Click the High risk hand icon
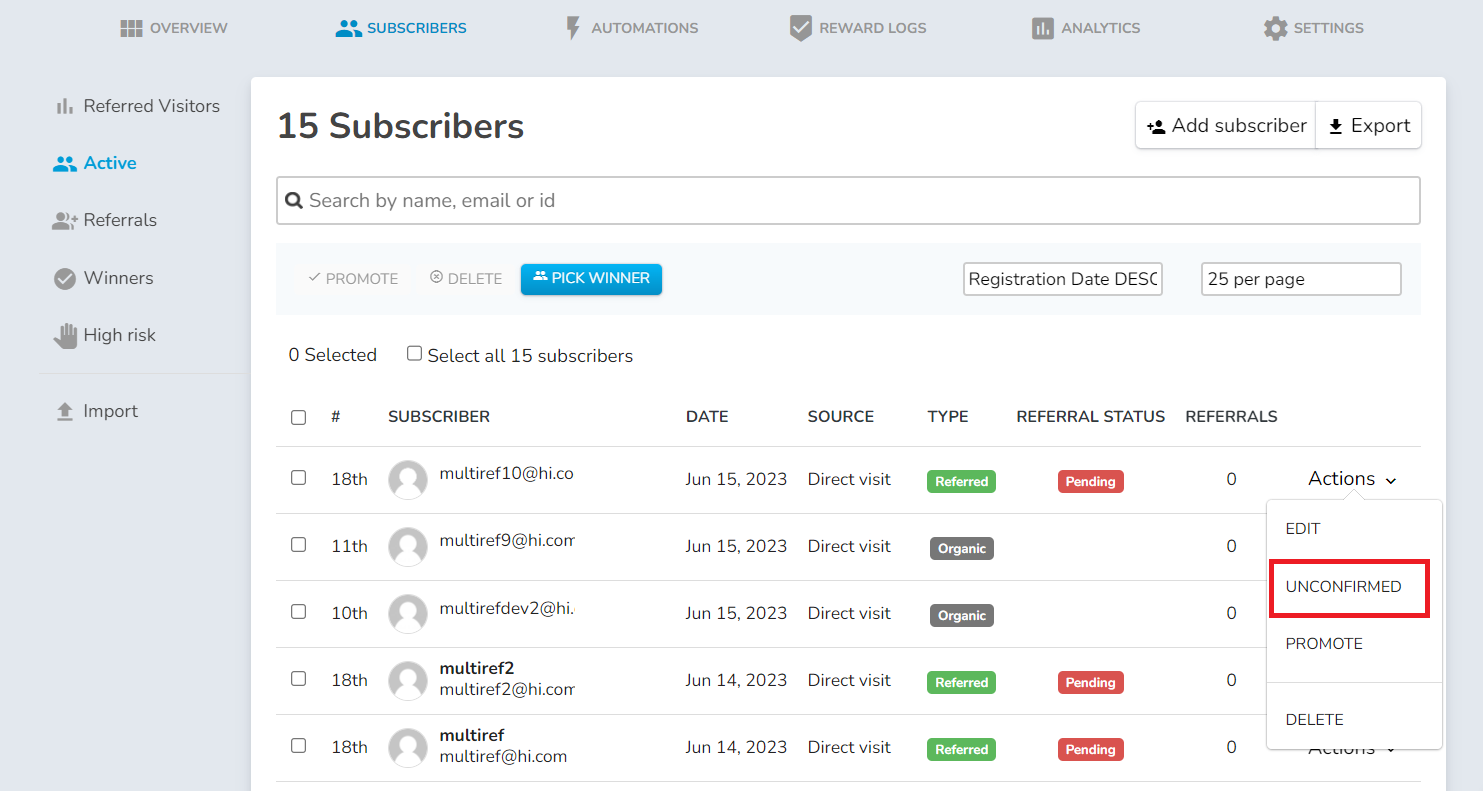The image size is (1483, 791). pos(65,336)
